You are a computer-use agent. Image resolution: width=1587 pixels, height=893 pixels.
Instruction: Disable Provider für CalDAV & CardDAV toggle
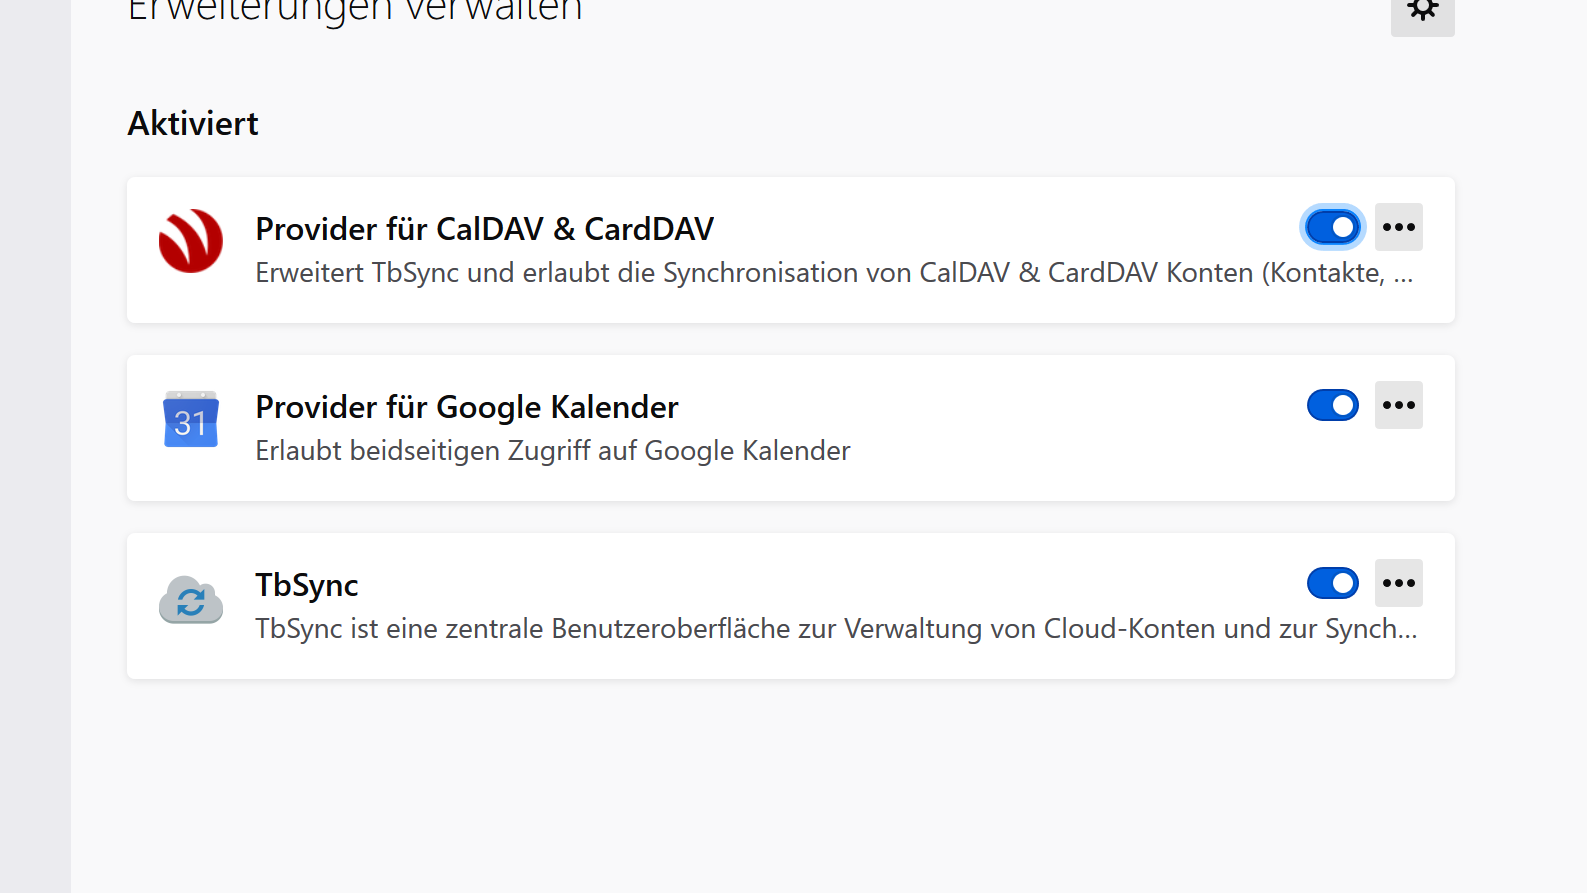tap(1333, 227)
